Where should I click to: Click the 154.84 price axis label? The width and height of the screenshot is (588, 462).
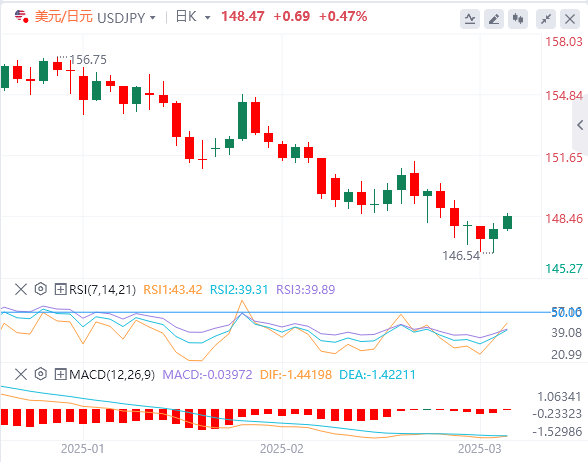coord(564,96)
